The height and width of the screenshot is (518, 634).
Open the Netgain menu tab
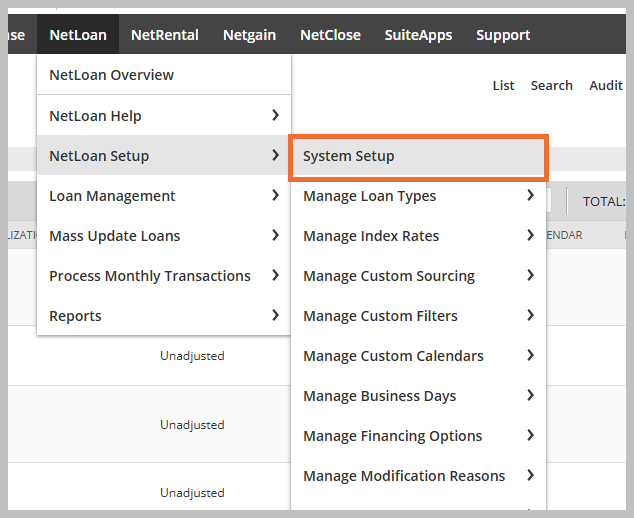click(x=249, y=35)
